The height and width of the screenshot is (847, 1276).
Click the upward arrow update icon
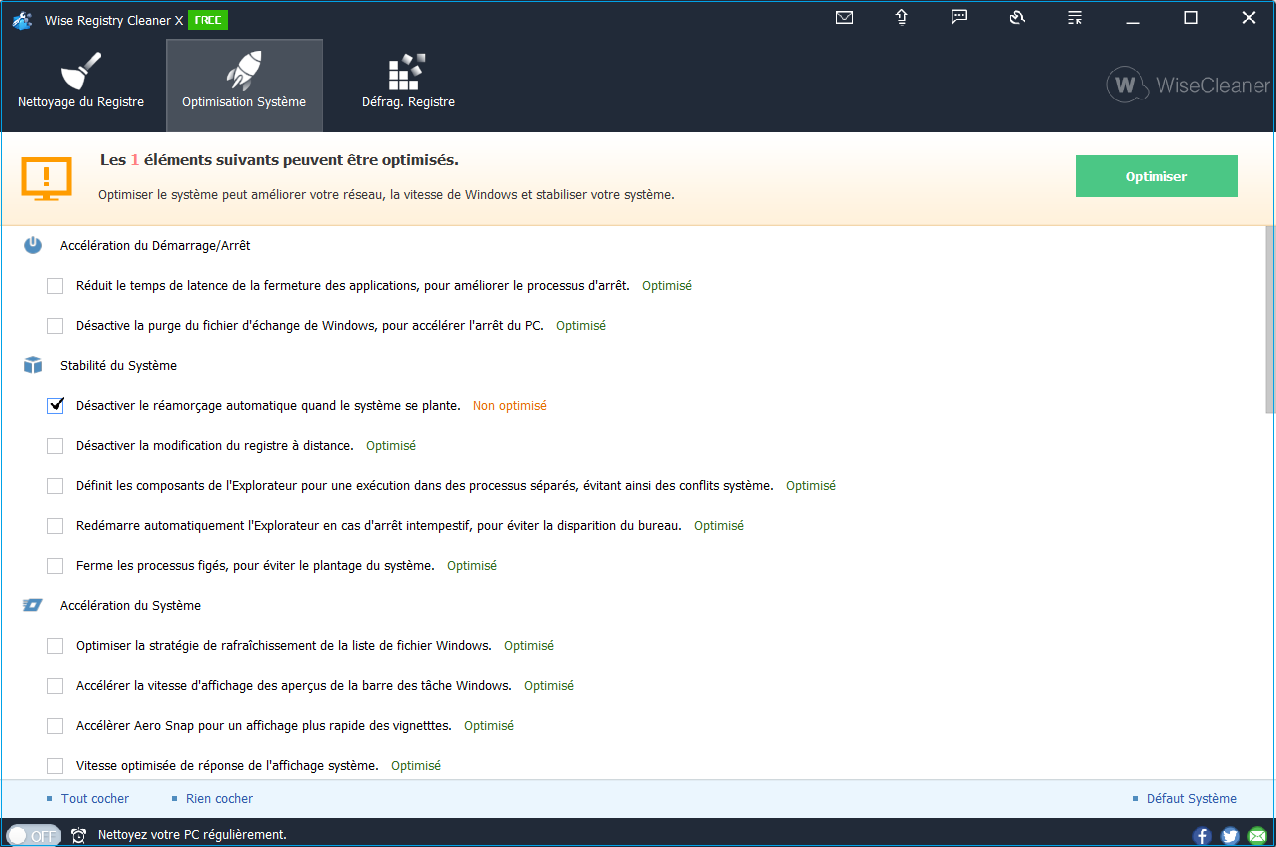pyautogui.click(x=902, y=18)
